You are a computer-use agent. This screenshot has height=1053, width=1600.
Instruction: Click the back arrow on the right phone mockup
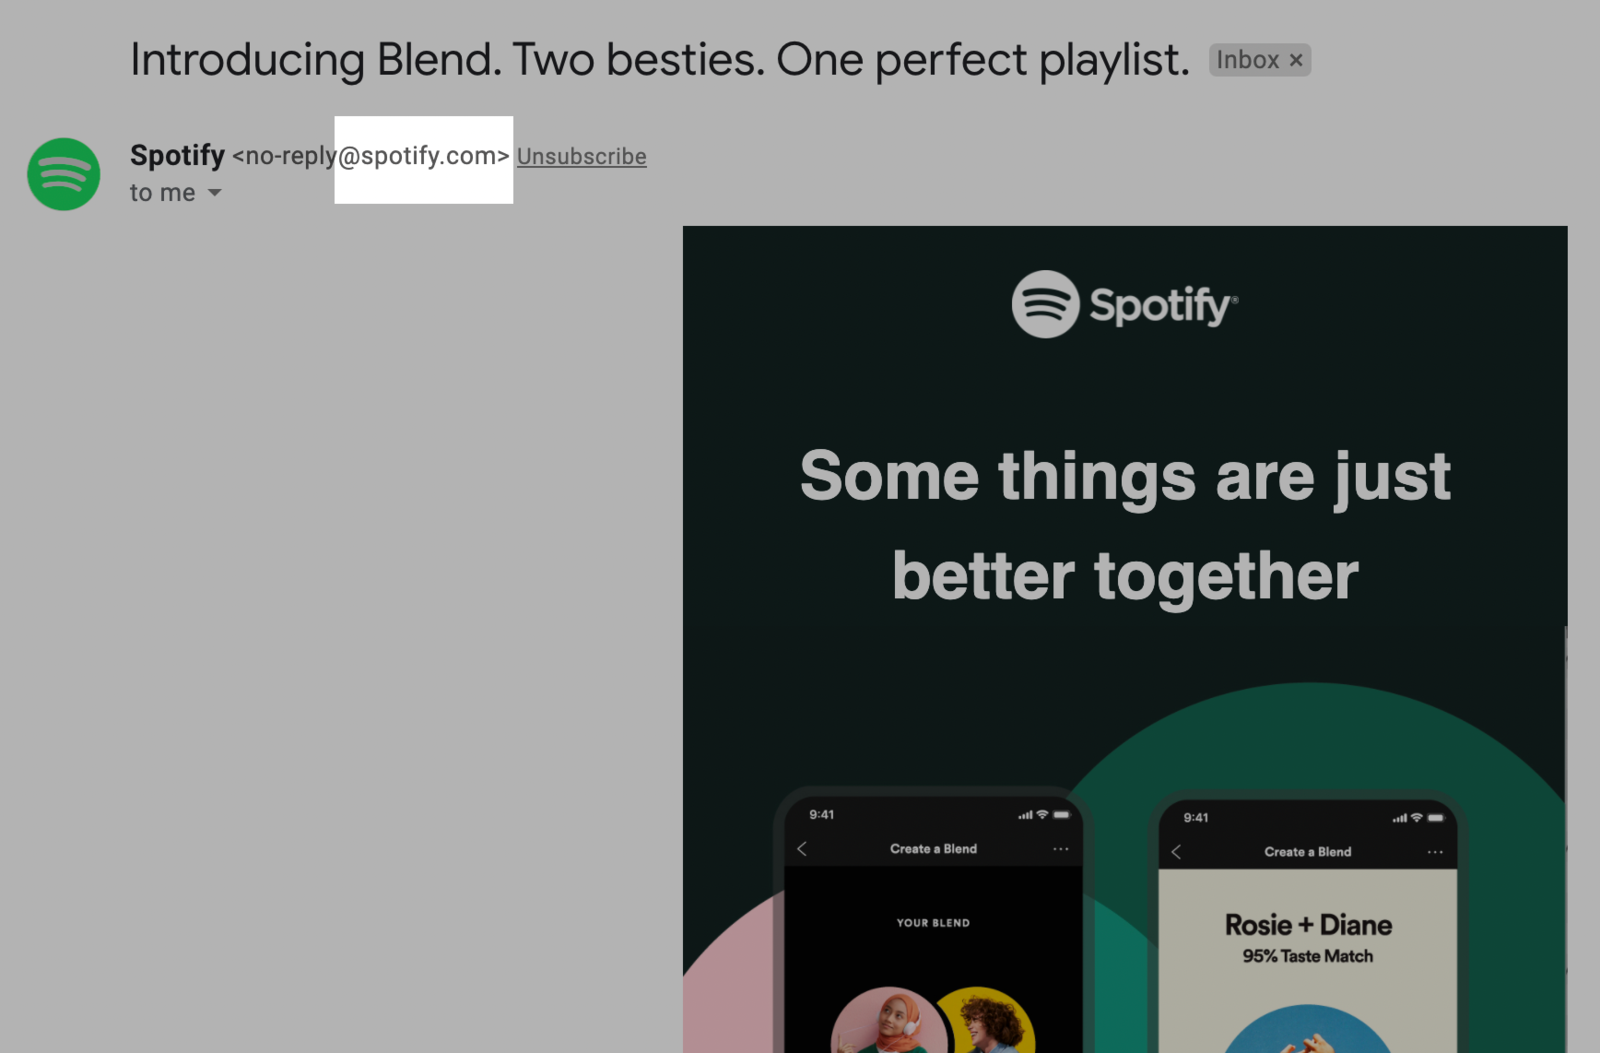(x=1176, y=852)
